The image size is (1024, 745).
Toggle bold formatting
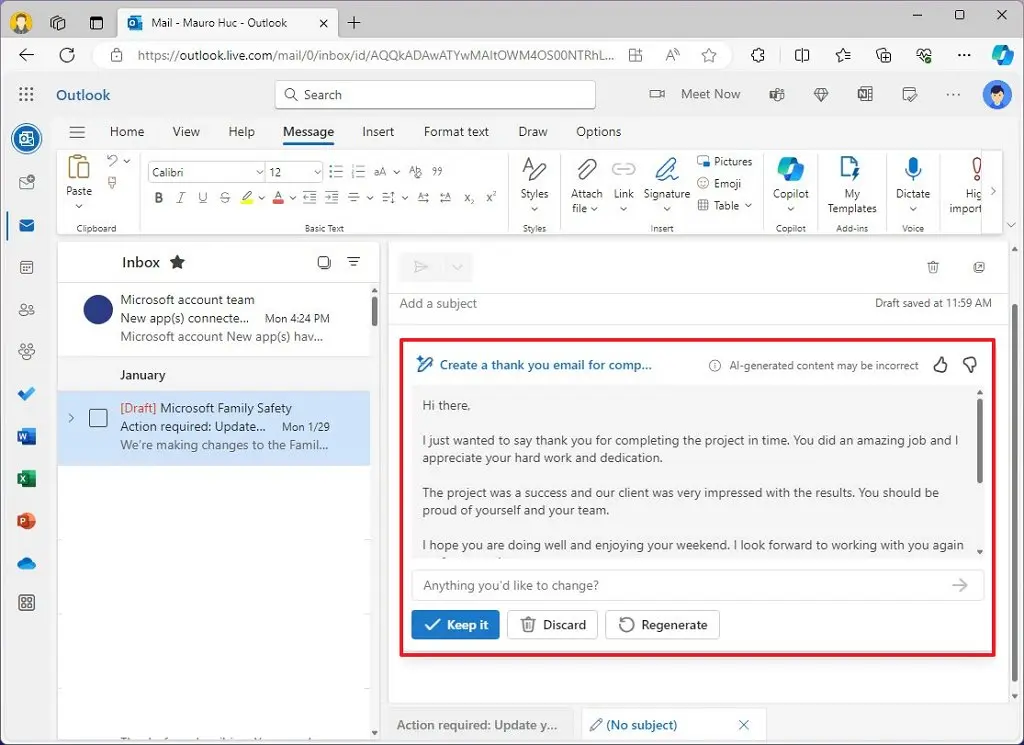tap(158, 198)
